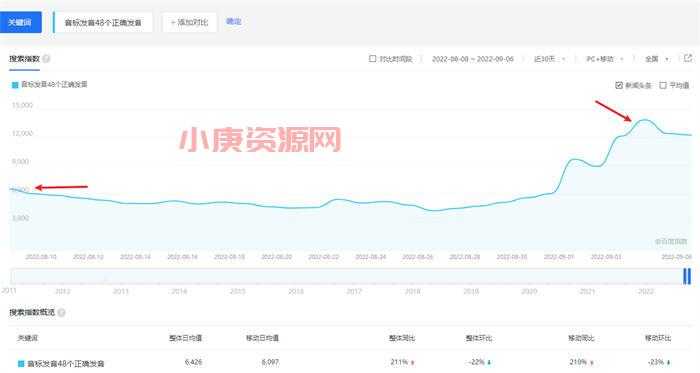Click the blue 关键词 button
Image resolution: width=700 pixels, height=373 pixels.
pos(21,22)
